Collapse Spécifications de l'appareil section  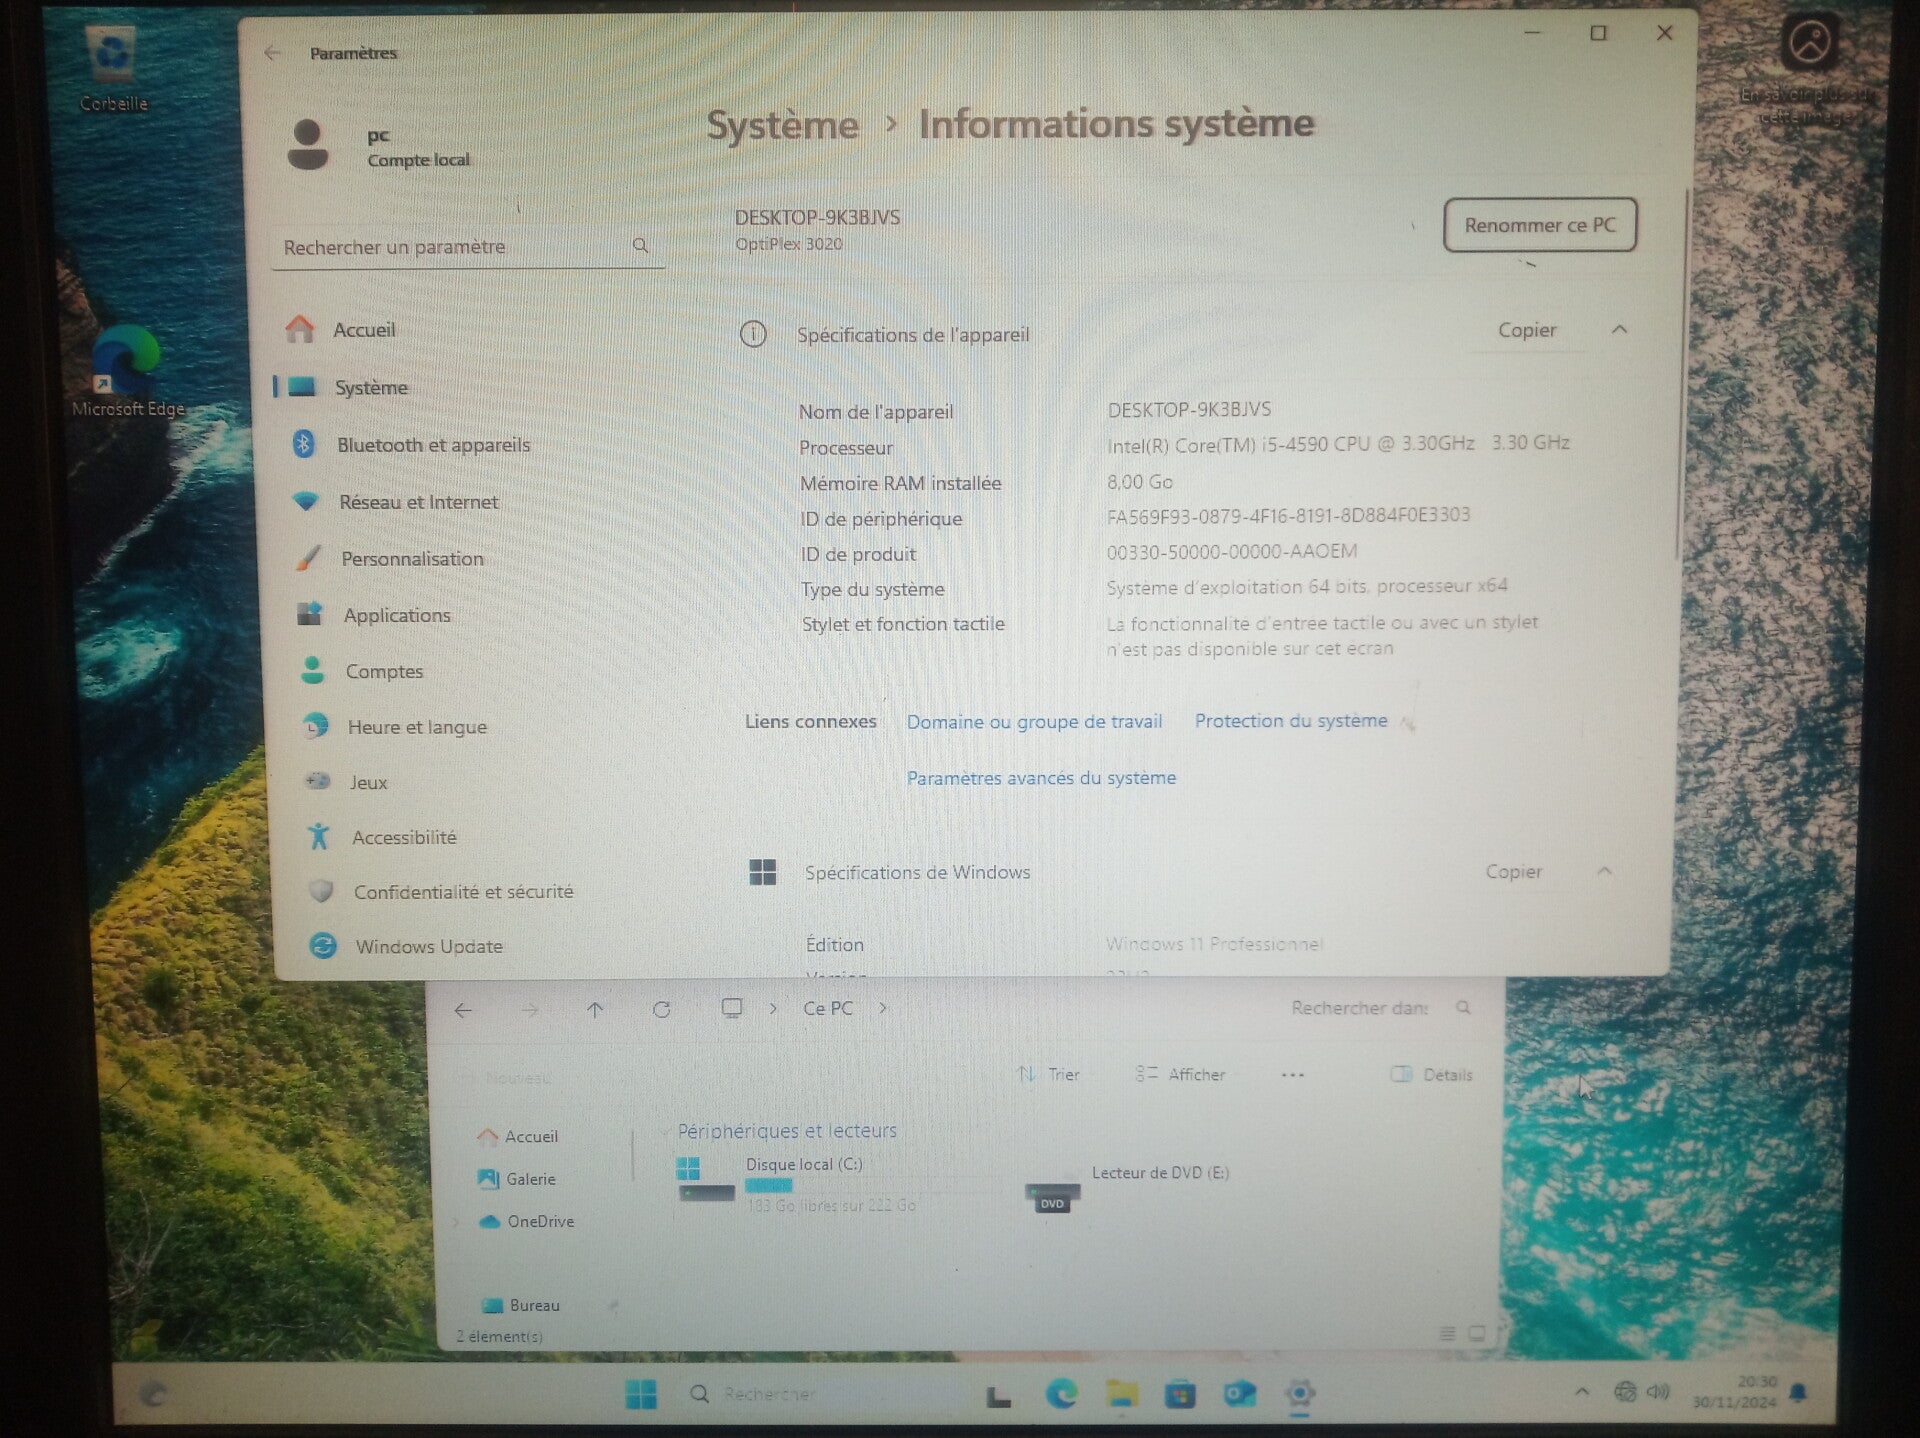pos(1619,330)
